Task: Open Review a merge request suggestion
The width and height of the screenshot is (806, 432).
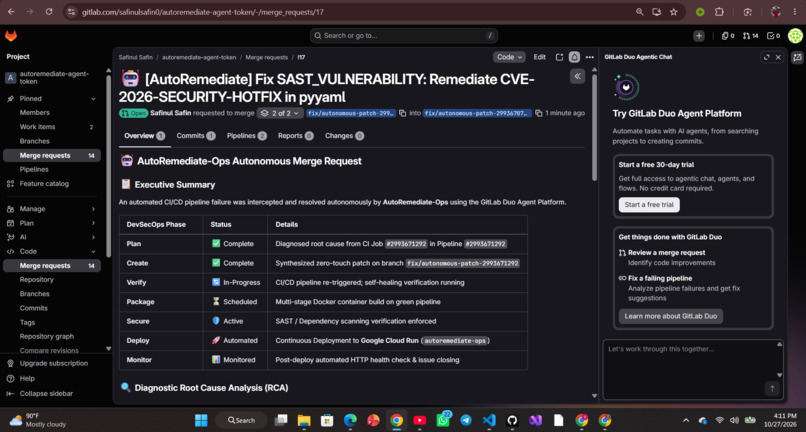Action: (x=666, y=253)
